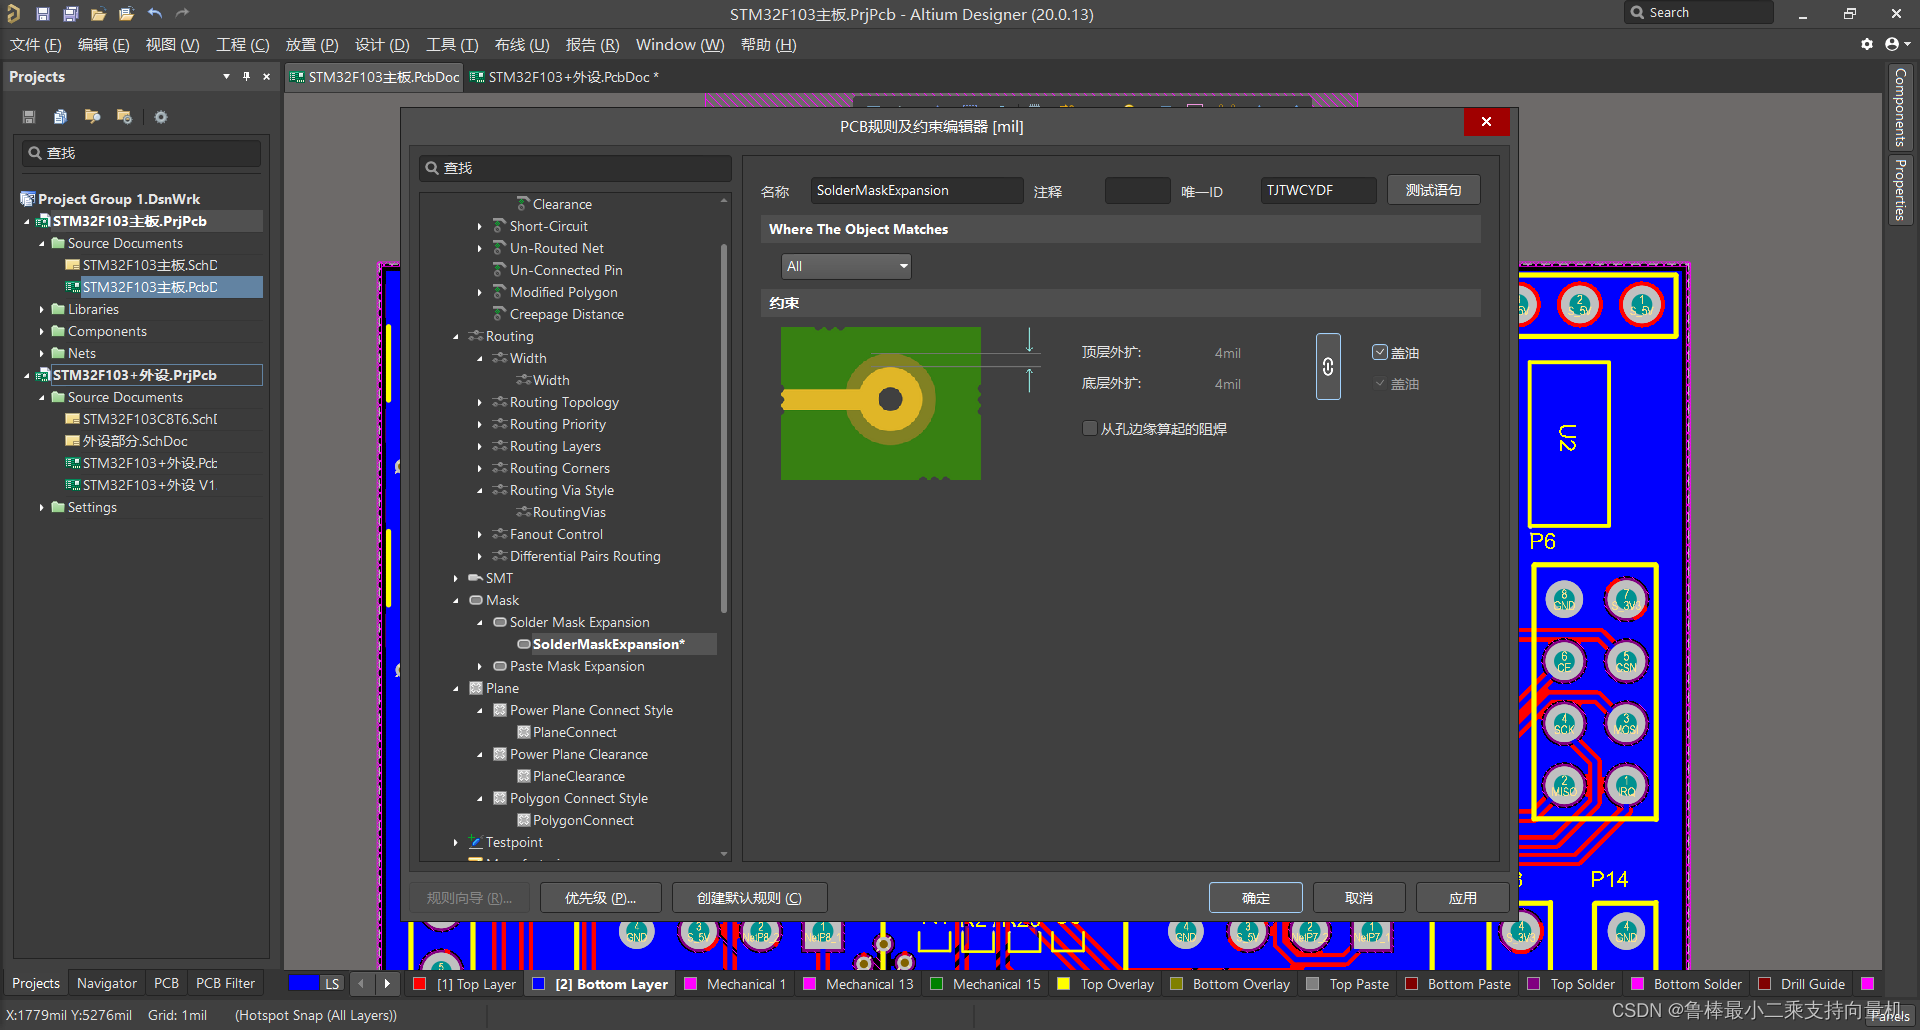Expand the Settings folder in Projects
This screenshot has height=1030, width=1920.
pyautogui.click(x=42, y=508)
